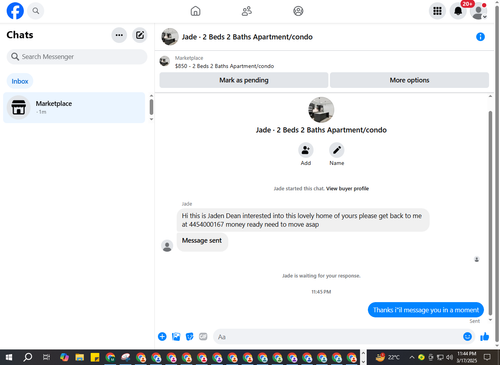Click More options button
Screen dimensions: 500x365
tap(409, 80)
